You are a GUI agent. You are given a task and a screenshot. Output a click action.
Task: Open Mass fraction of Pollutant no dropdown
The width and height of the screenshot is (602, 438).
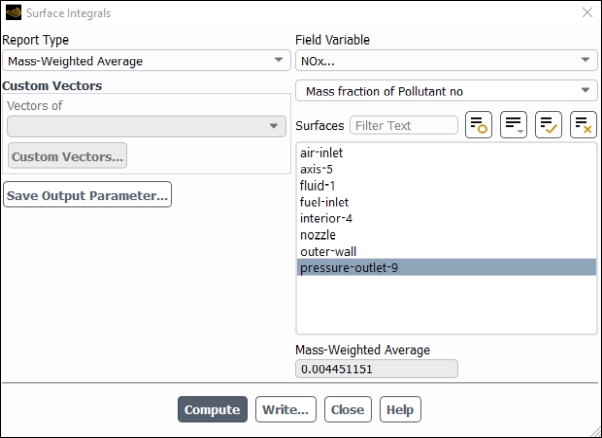[446, 91]
